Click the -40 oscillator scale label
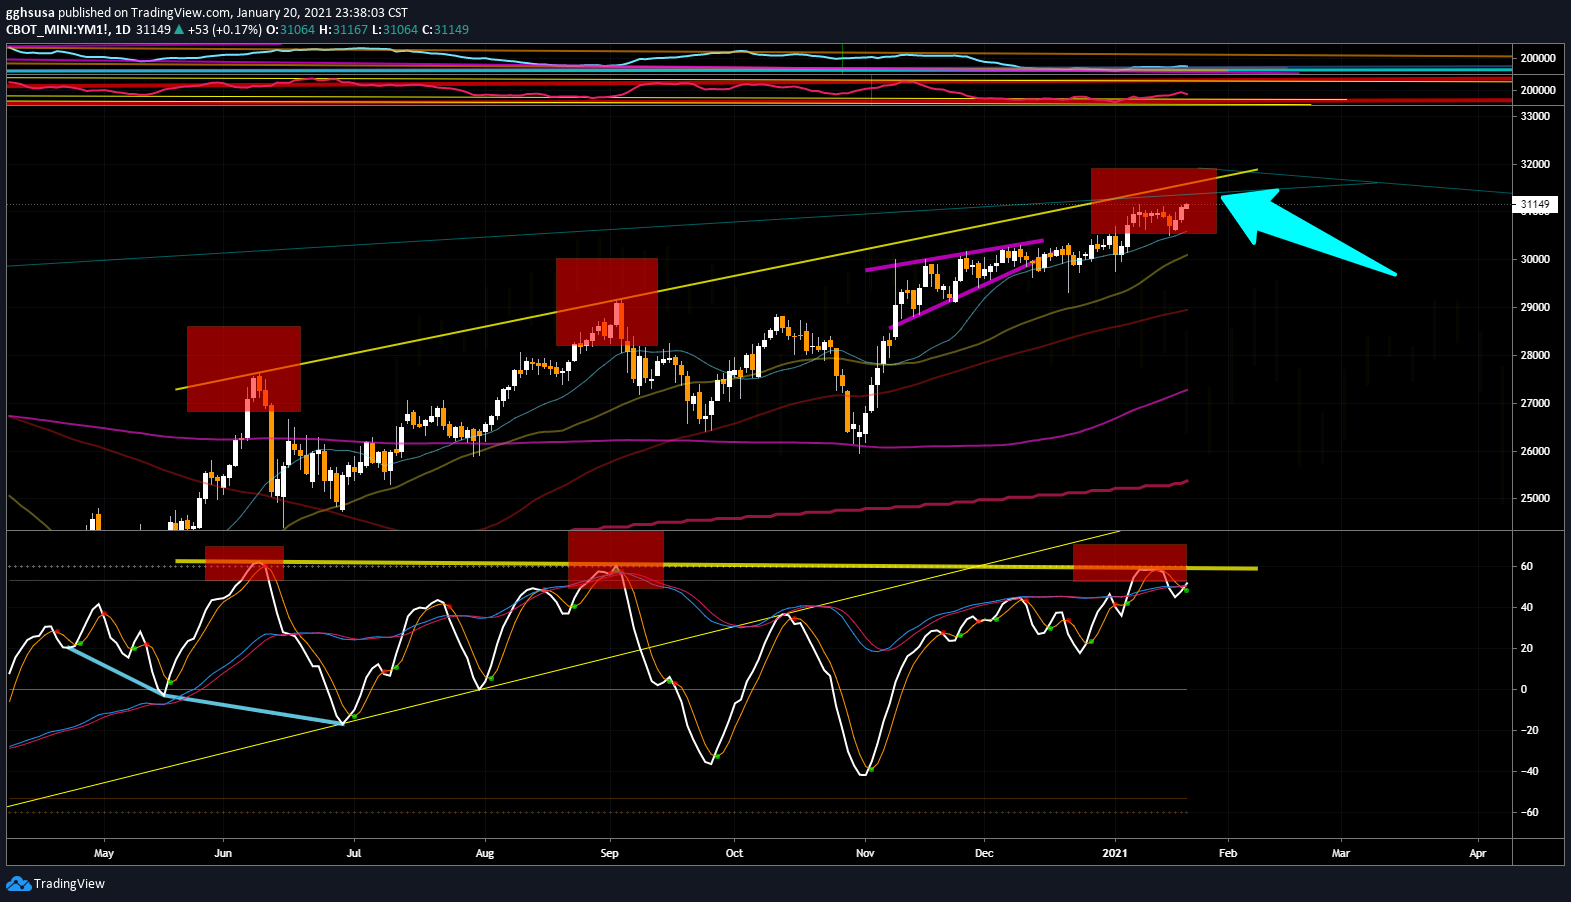The height and width of the screenshot is (902, 1571). 1530,771
